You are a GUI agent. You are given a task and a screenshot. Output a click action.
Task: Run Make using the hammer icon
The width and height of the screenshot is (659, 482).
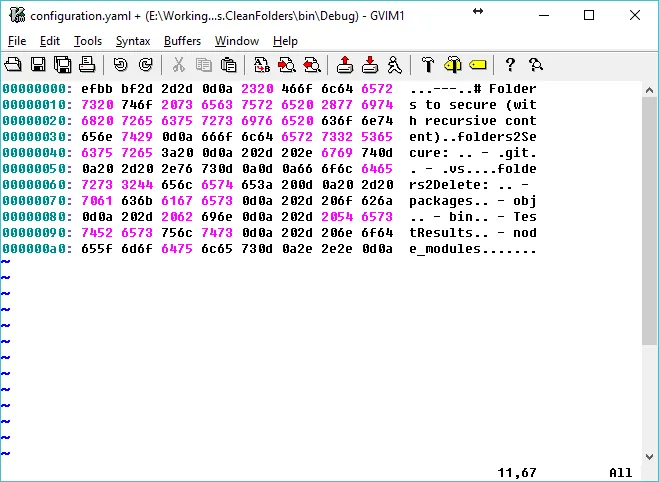tap(428, 65)
